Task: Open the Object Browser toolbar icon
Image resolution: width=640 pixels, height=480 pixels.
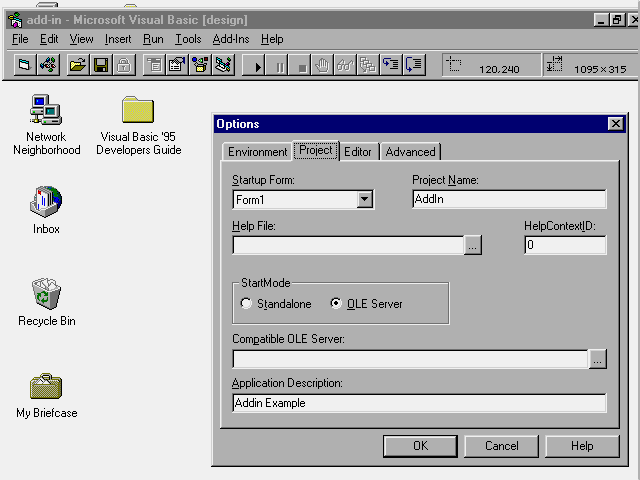Action: pyautogui.click(x=200, y=65)
